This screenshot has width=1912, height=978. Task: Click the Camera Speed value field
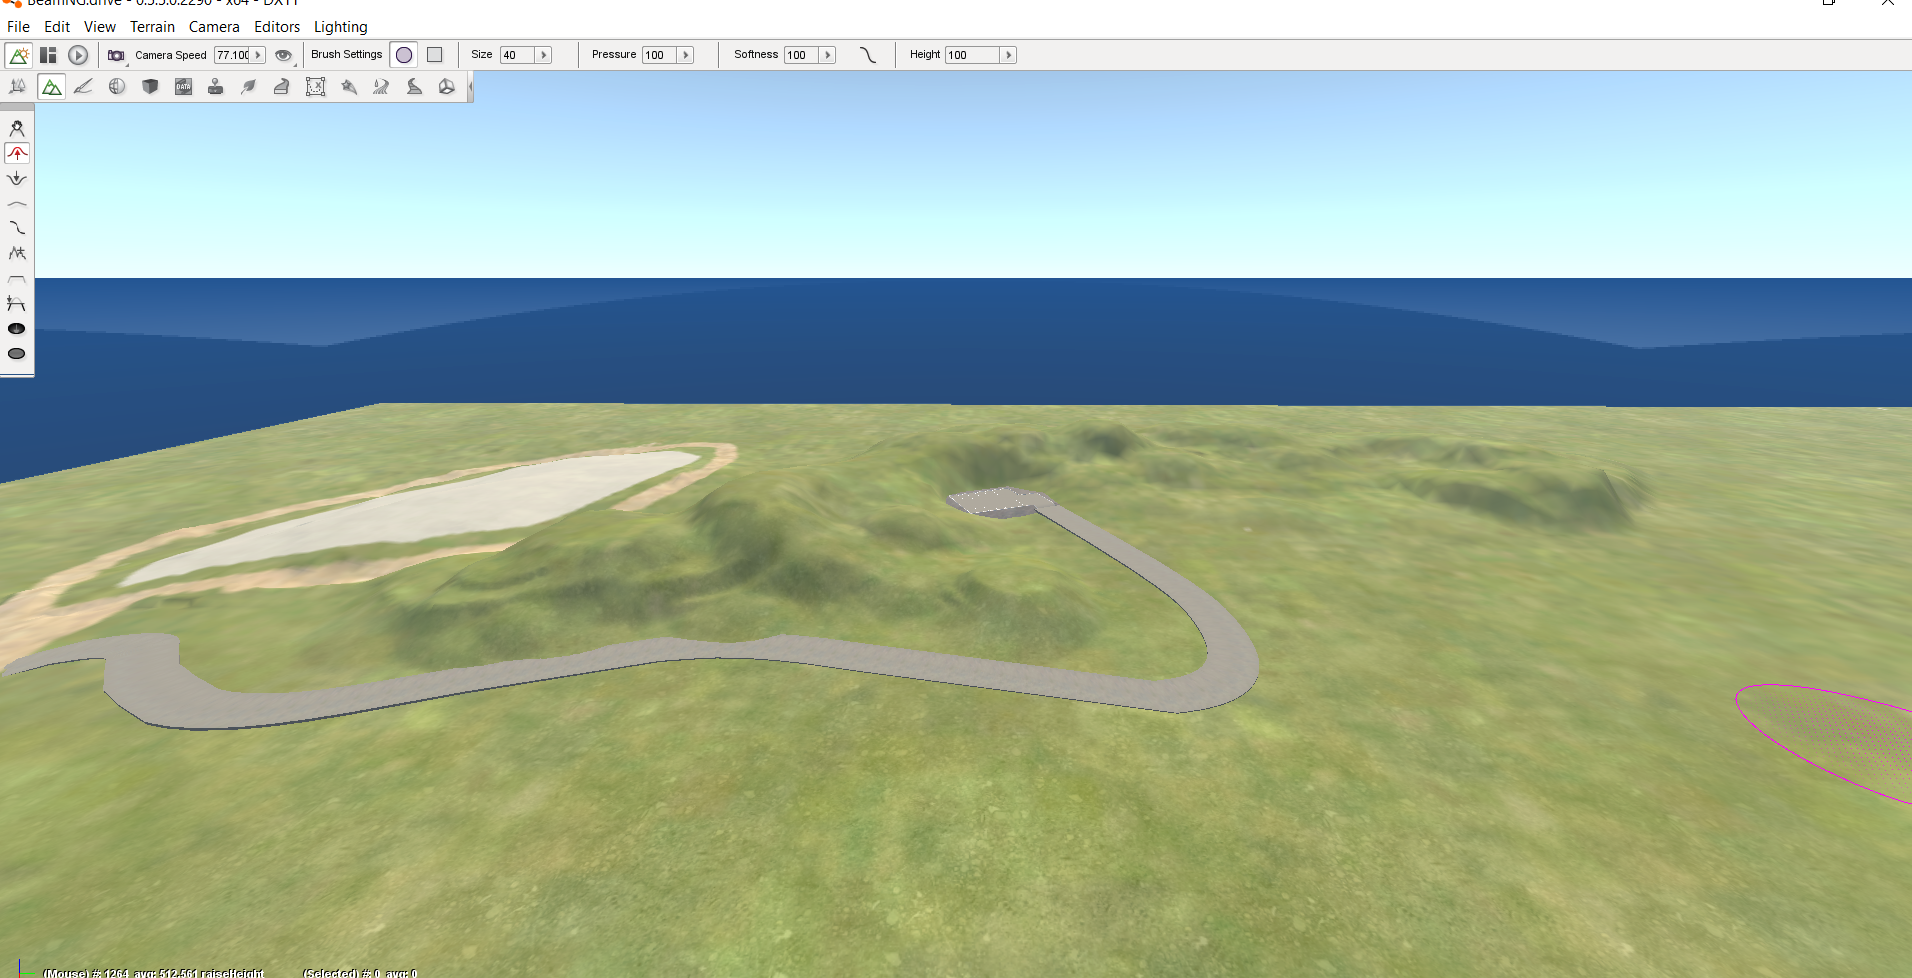(233, 55)
